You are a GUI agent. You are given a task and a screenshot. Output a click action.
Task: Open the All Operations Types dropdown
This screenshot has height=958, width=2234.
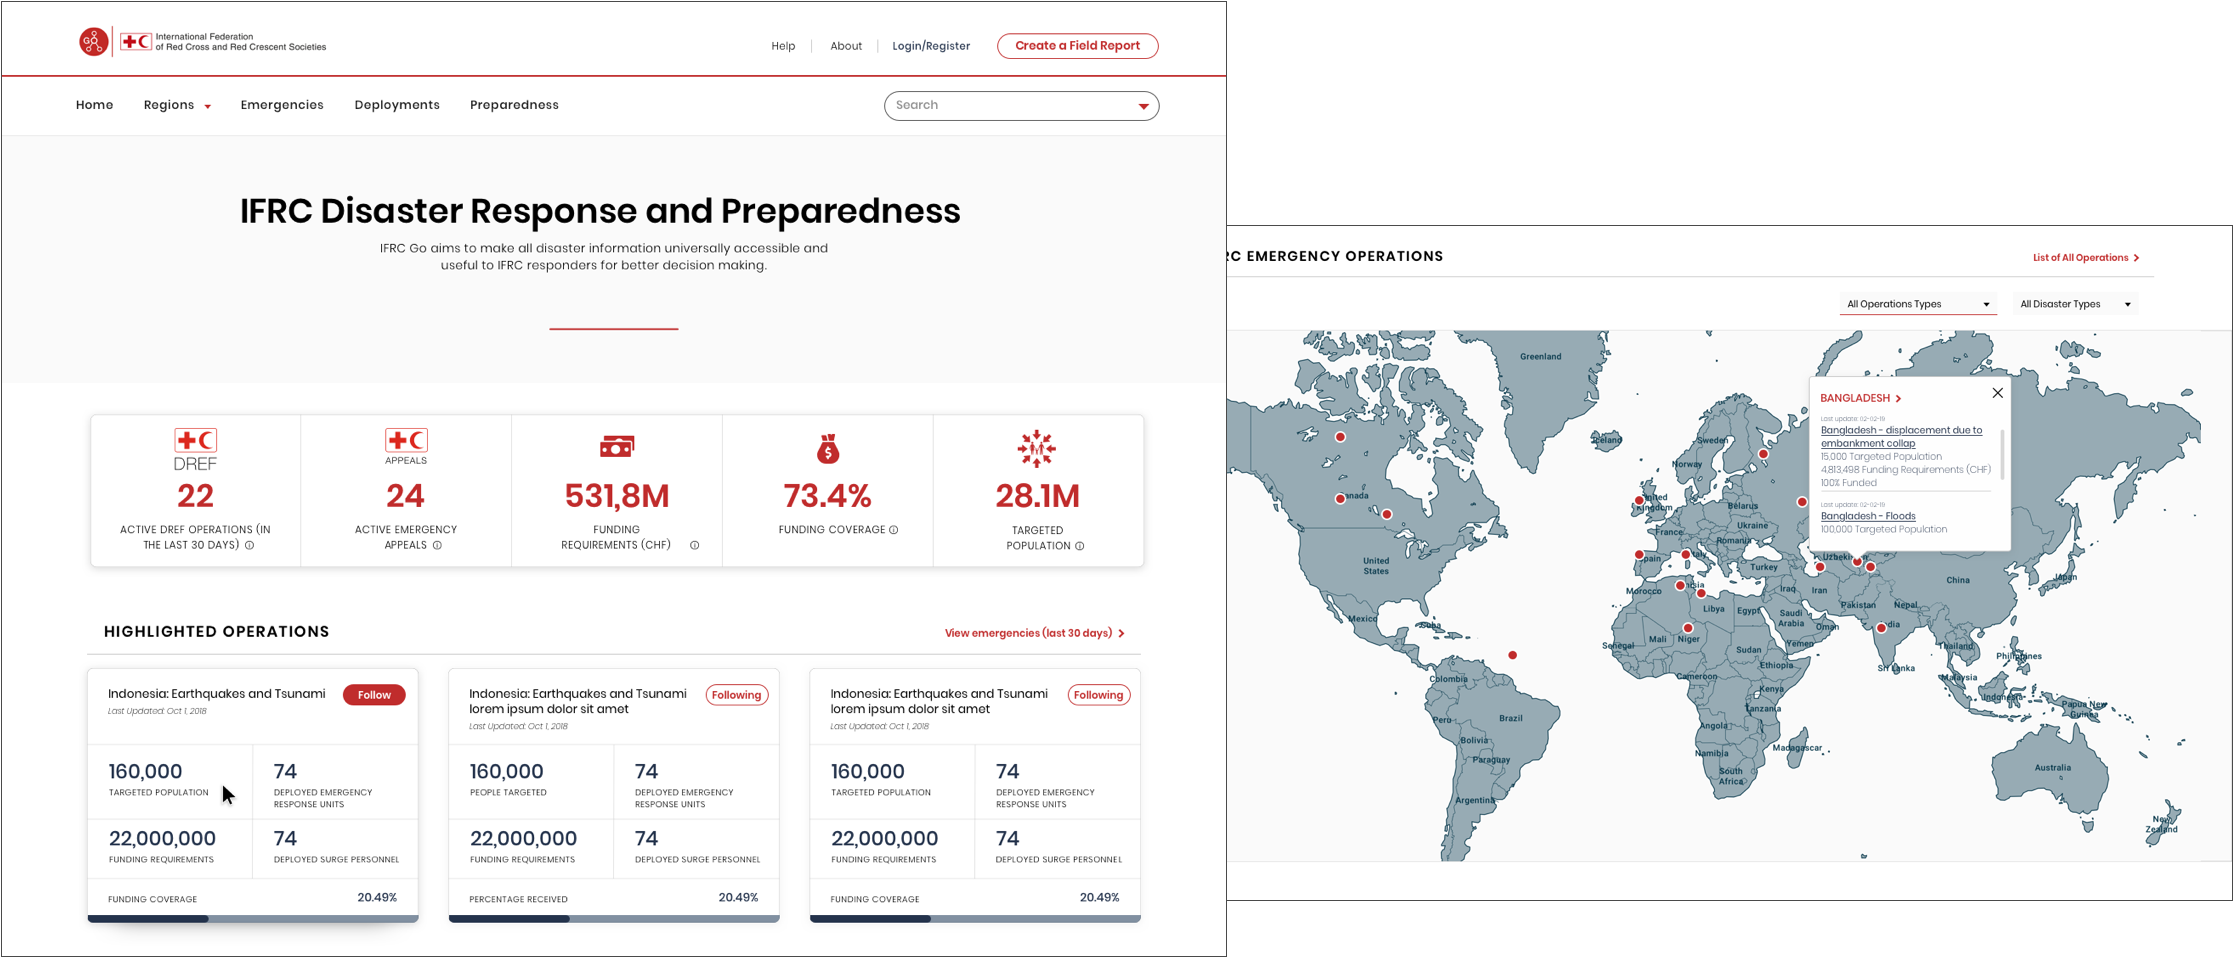[1918, 304]
